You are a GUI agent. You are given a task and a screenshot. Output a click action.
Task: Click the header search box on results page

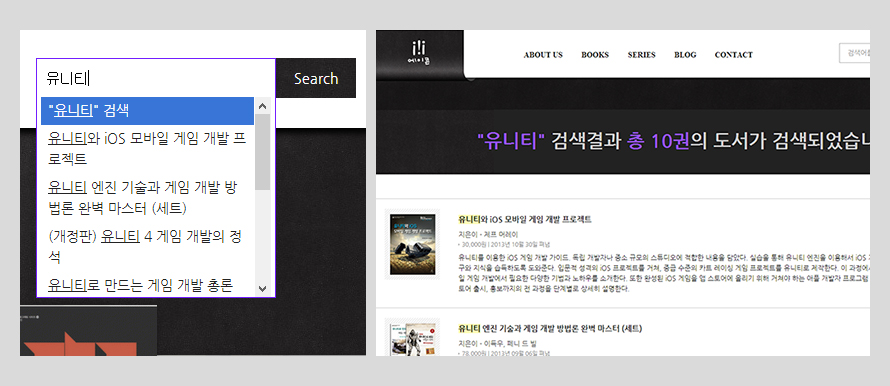(x=855, y=53)
